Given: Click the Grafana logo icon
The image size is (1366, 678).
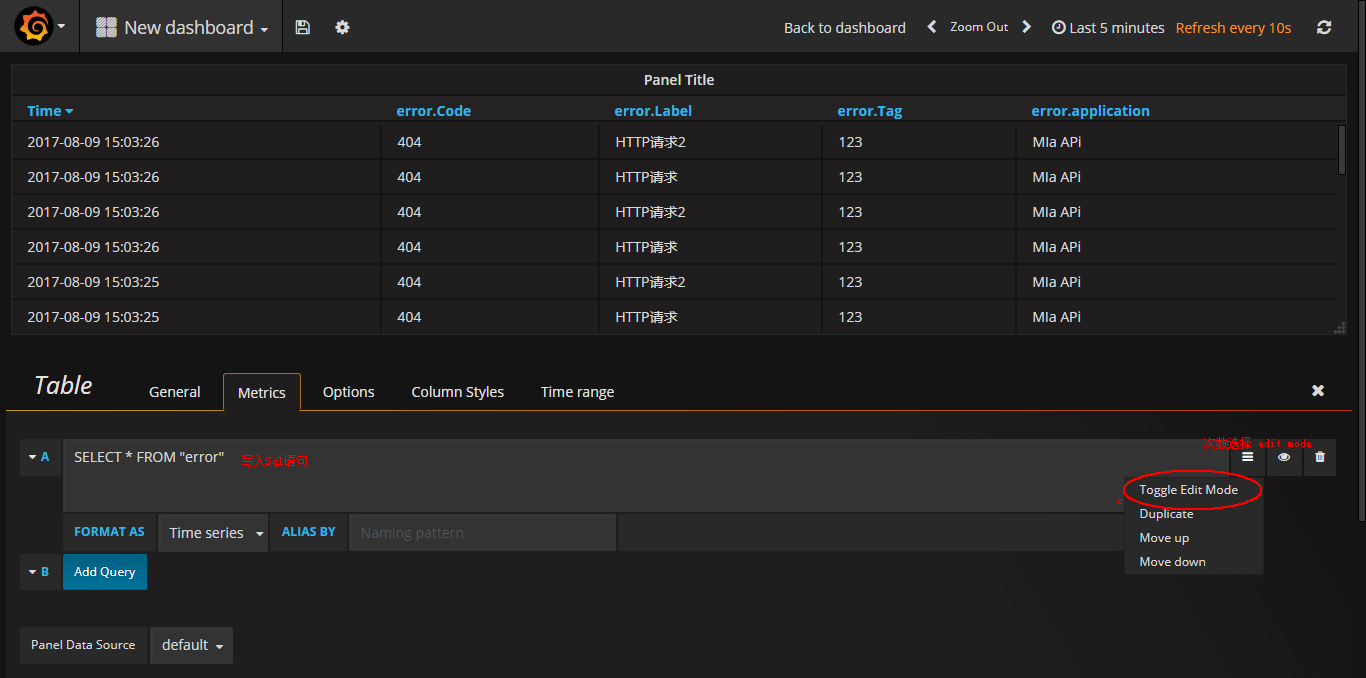Looking at the screenshot, I should coord(34,27).
